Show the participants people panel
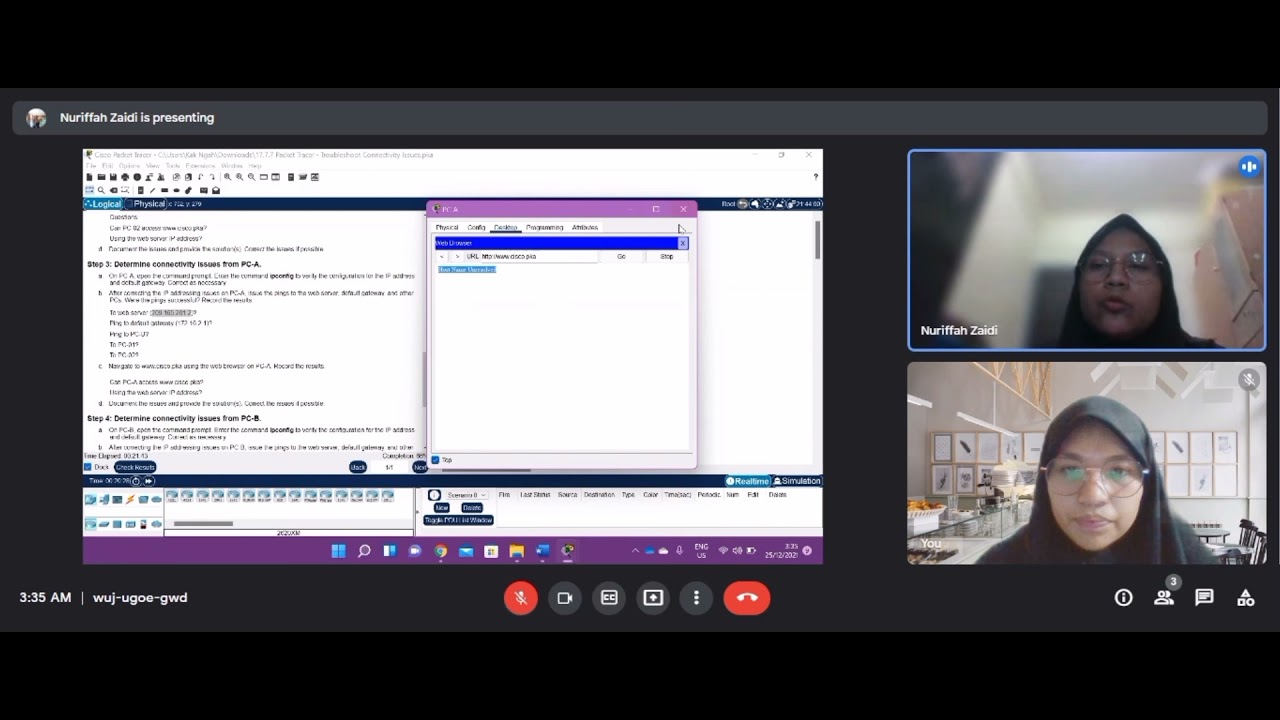This screenshot has width=1280, height=720. pos(1164,598)
